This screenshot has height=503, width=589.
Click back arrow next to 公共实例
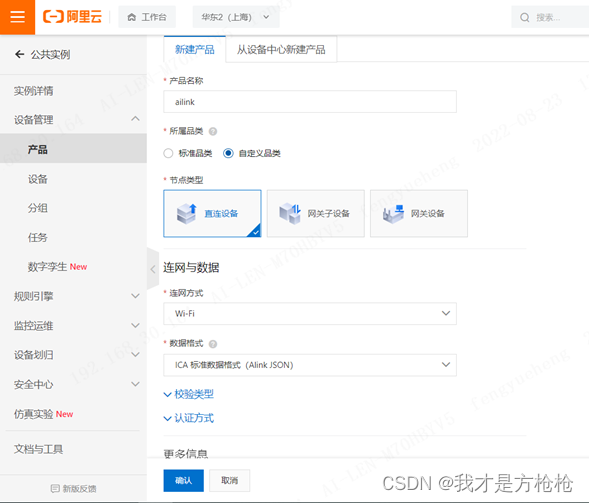point(19,54)
